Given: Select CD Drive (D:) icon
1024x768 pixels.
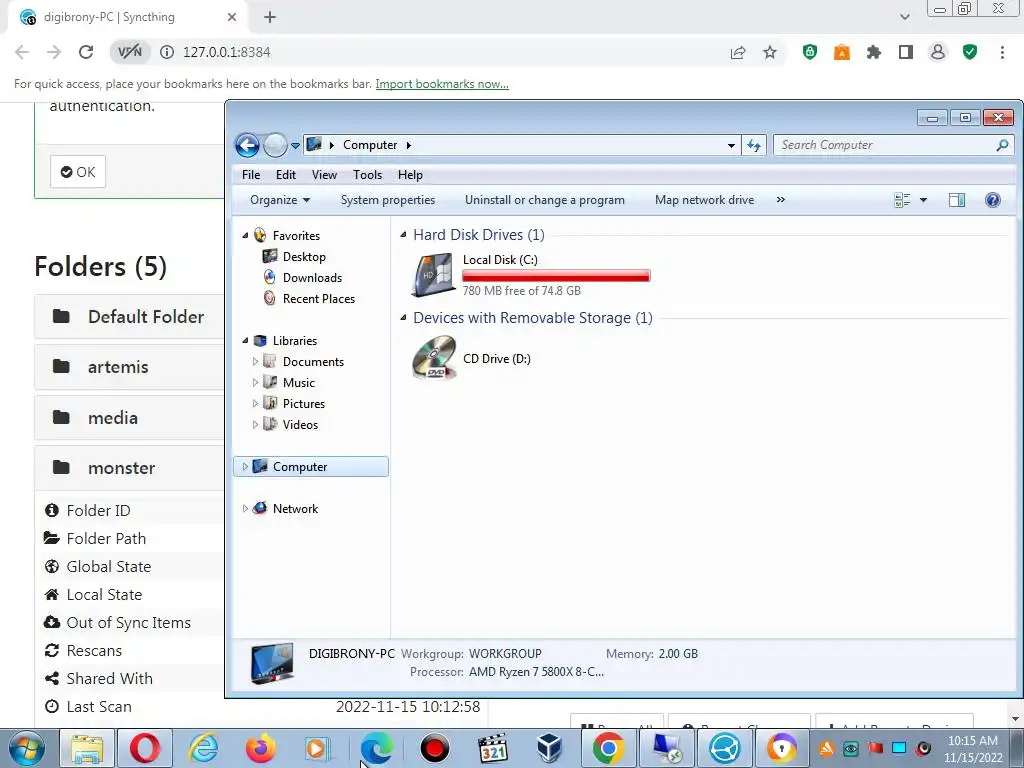Looking at the screenshot, I should (434, 358).
